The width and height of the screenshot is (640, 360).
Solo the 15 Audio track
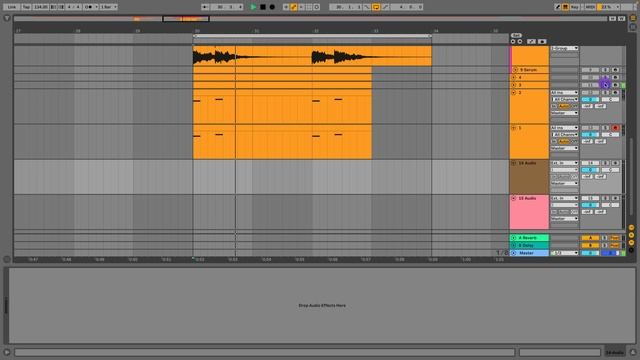point(605,198)
